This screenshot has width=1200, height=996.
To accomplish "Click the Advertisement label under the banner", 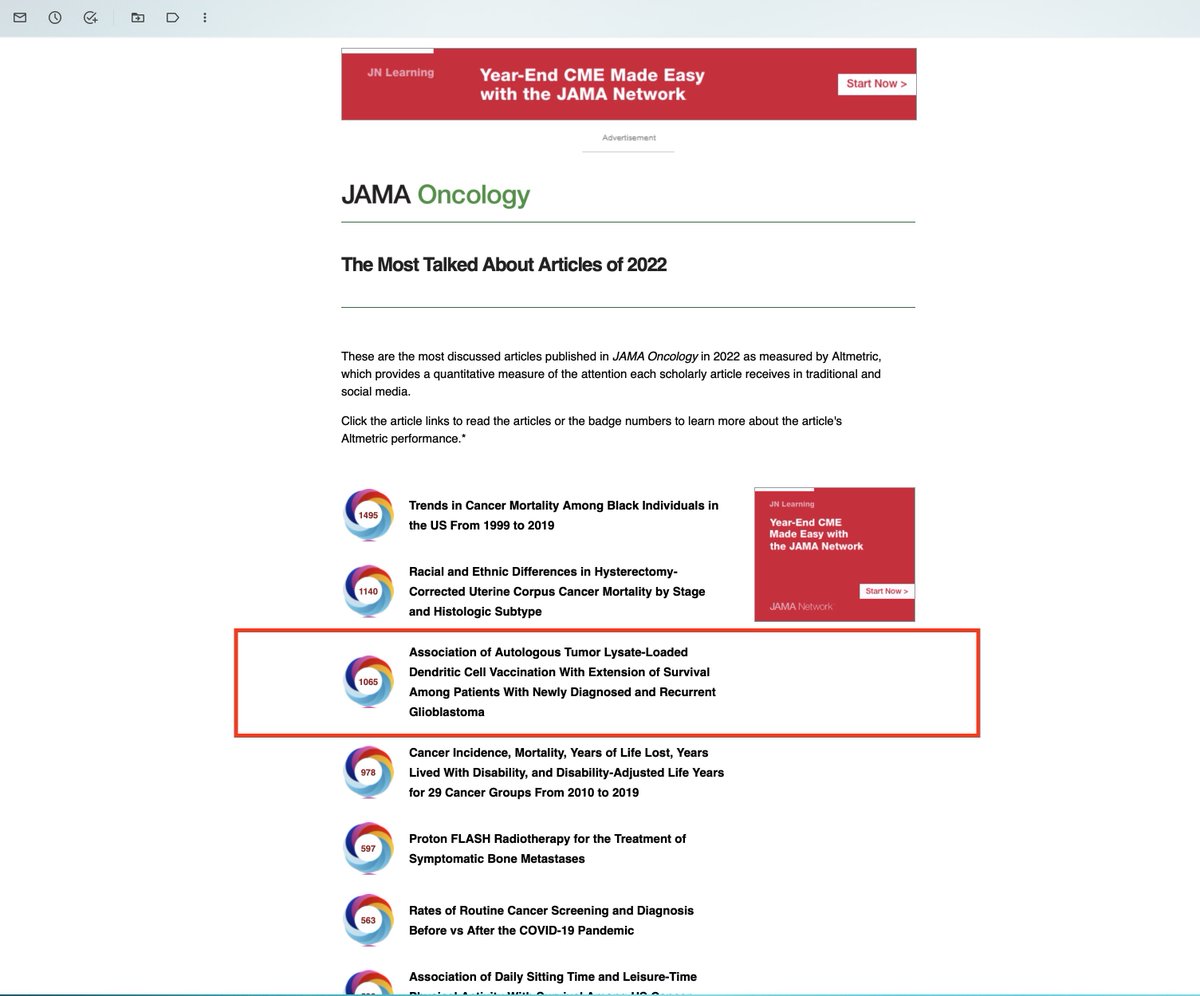I will [x=629, y=138].
